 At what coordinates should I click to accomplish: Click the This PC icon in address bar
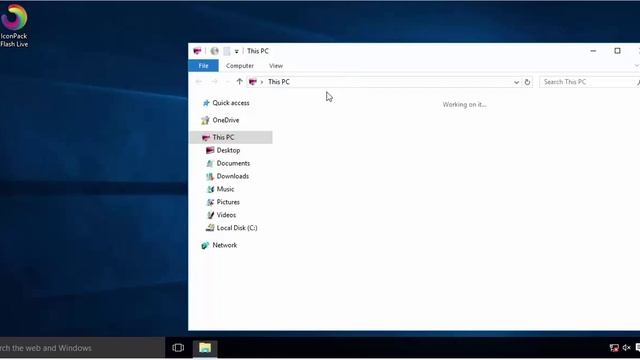[x=253, y=82]
